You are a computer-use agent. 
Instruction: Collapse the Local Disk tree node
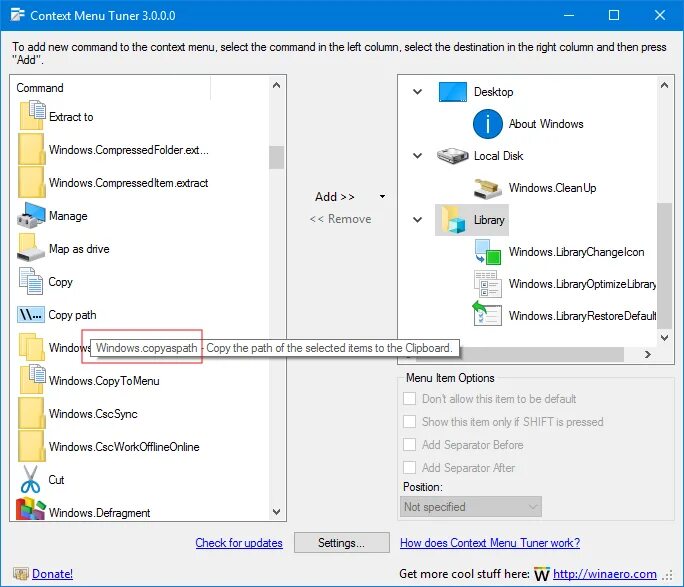pyautogui.click(x=417, y=156)
